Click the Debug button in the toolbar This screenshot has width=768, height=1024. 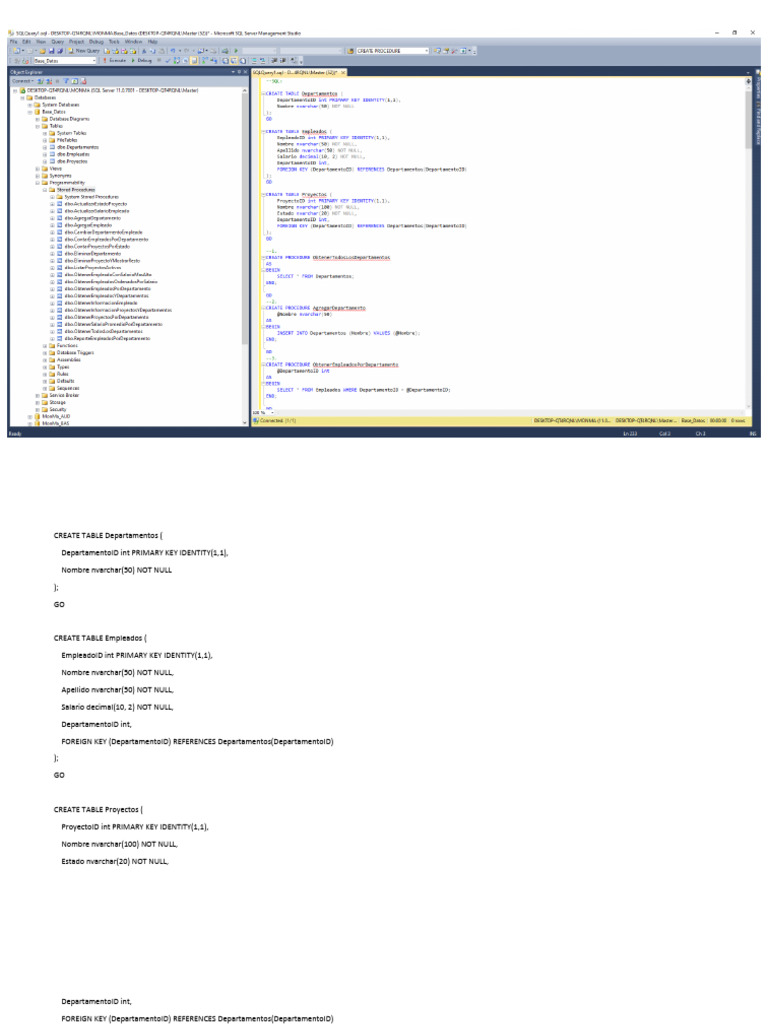(x=142, y=60)
